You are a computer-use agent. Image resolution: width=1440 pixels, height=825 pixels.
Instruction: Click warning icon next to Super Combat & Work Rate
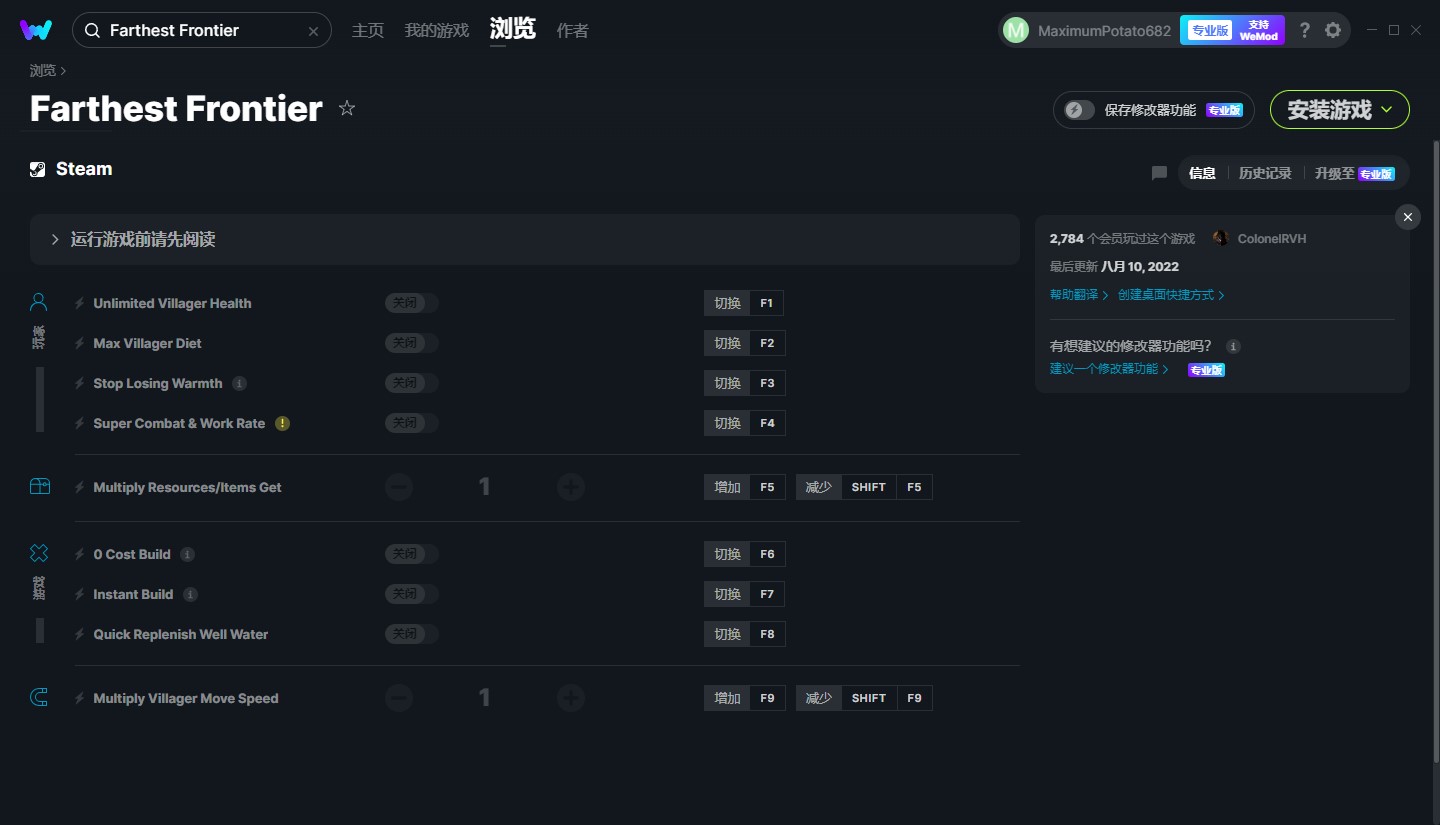(283, 423)
